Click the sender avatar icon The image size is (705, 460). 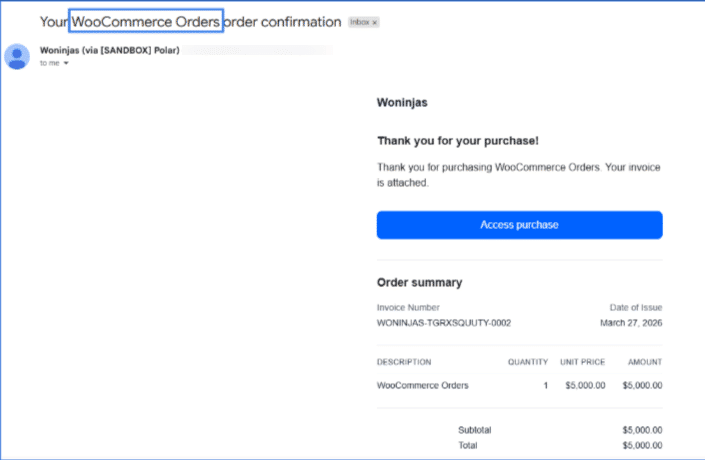pyautogui.click(x=17, y=57)
